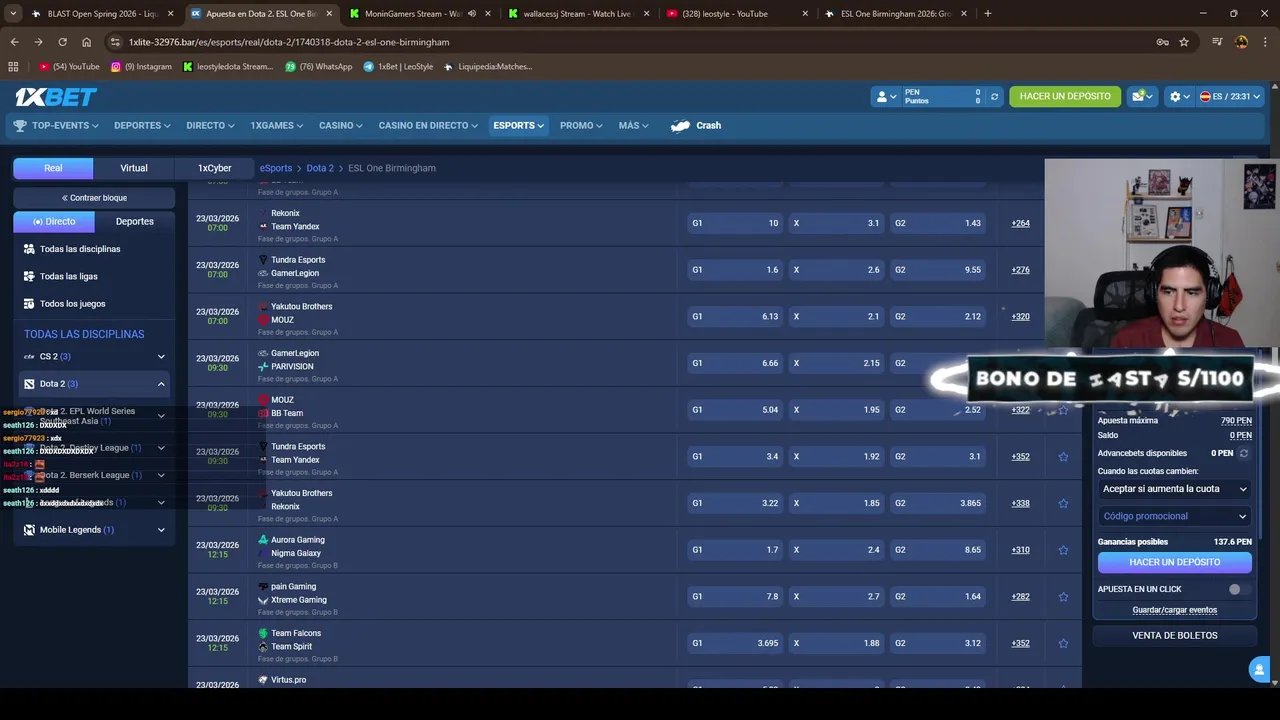Select the sidebar Directo tab
This screenshot has width=1280, height=720.
click(54, 221)
